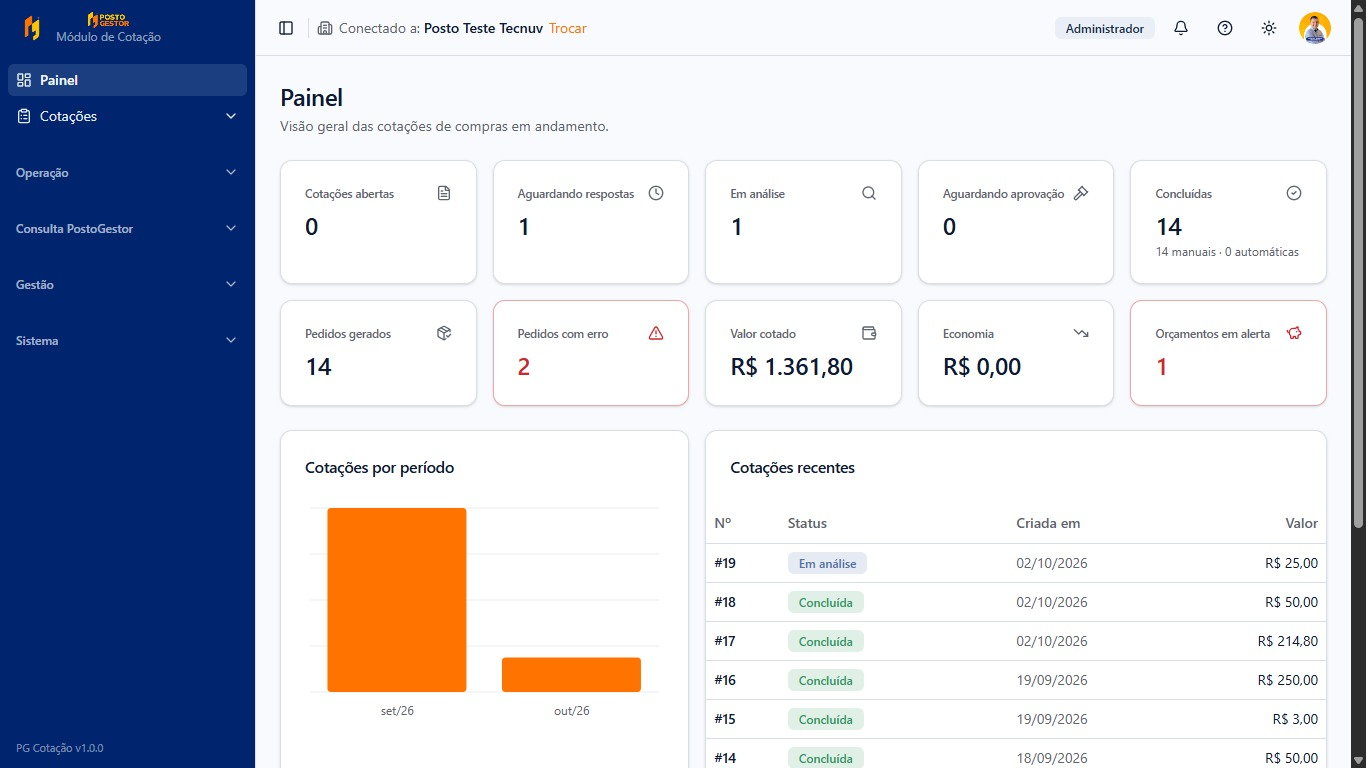Expand the Gestão section
This screenshot has width=1366, height=768.
point(127,284)
